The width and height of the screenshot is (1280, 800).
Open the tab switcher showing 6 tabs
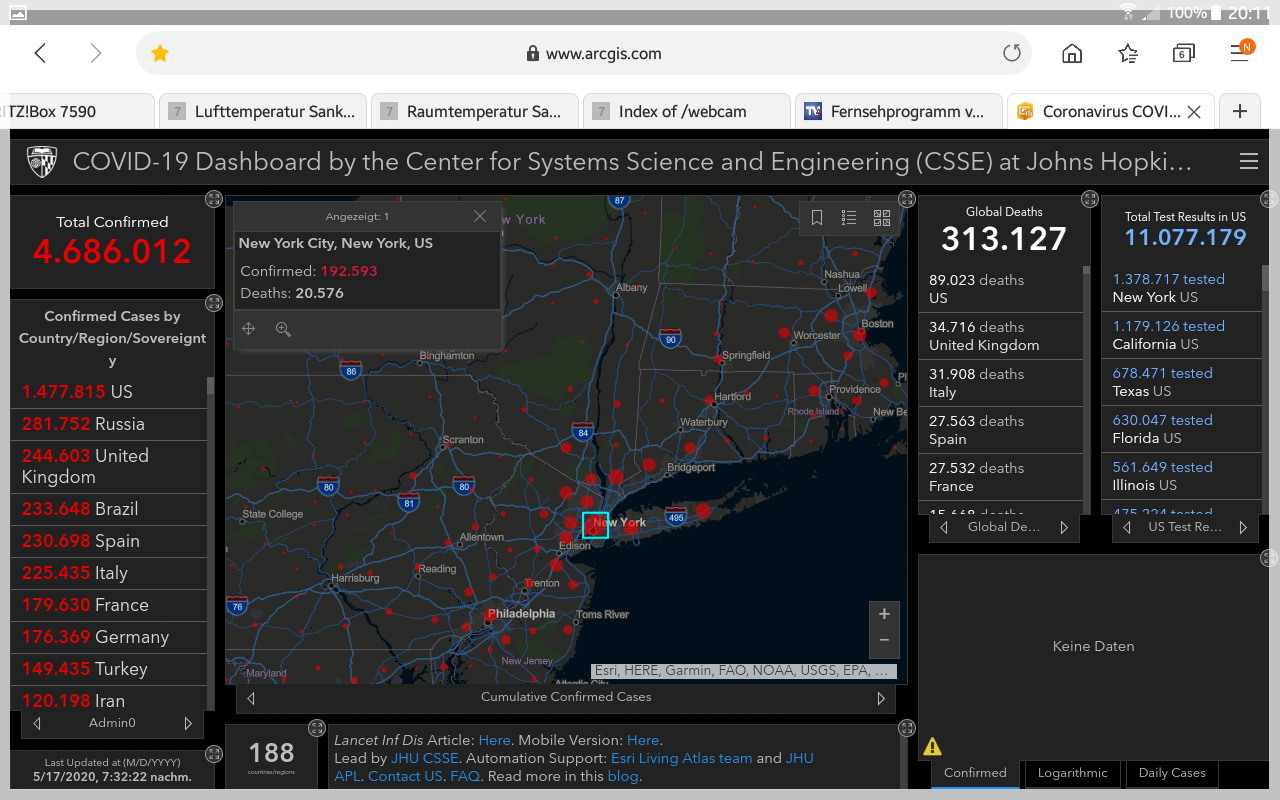[1183, 54]
